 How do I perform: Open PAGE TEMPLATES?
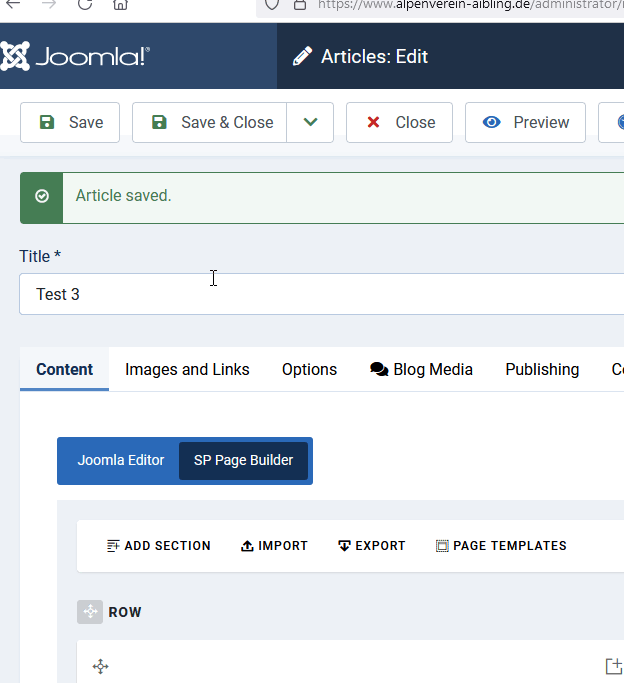[x=500, y=546]
